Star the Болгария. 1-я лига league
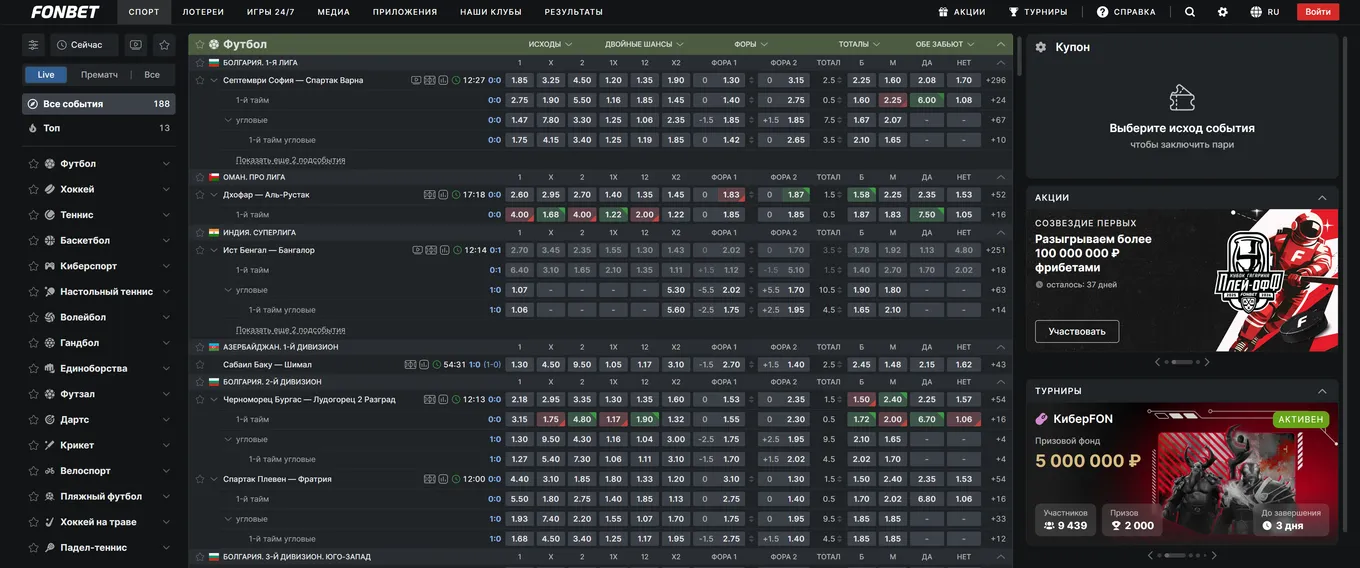 [200, 62]
